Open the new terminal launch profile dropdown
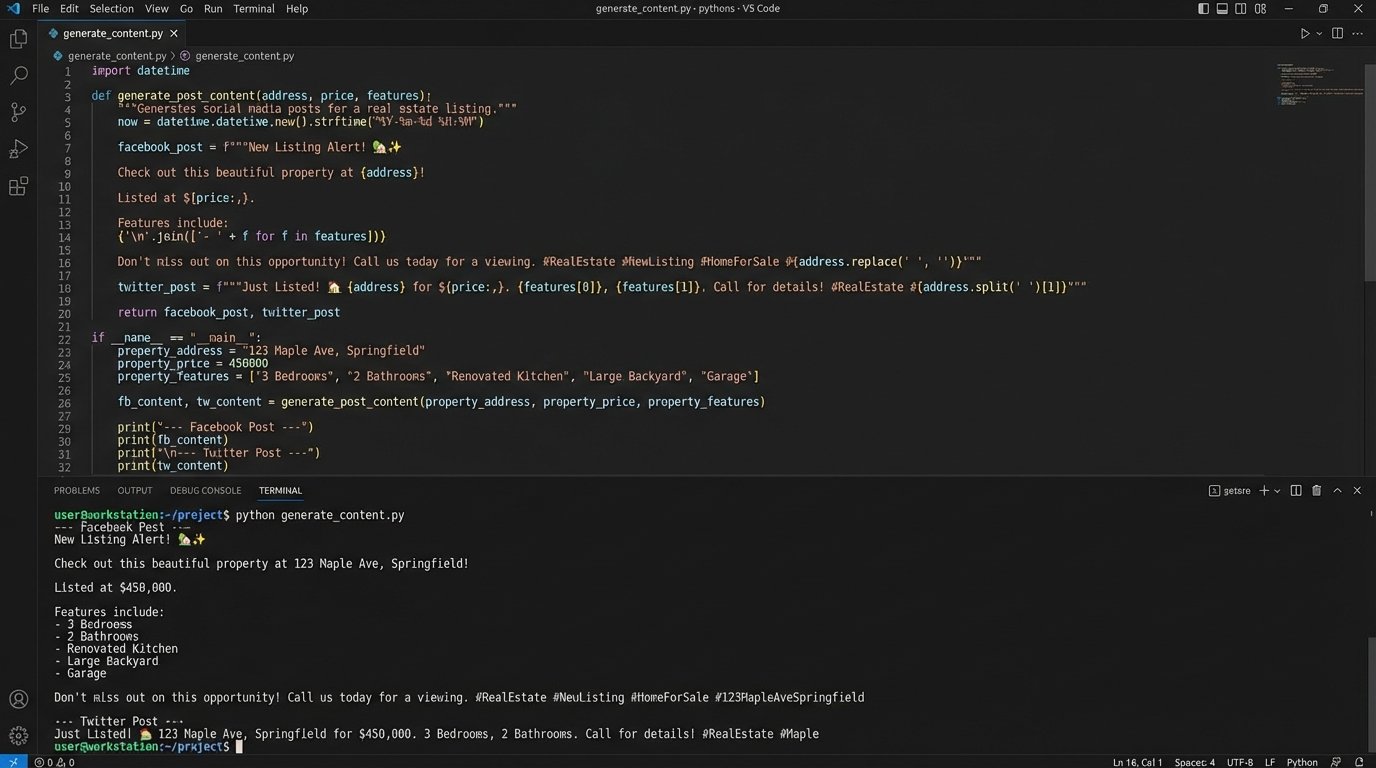This screenshot has height=768, width=1376. pyautogui.click(x=1278, y=491)
